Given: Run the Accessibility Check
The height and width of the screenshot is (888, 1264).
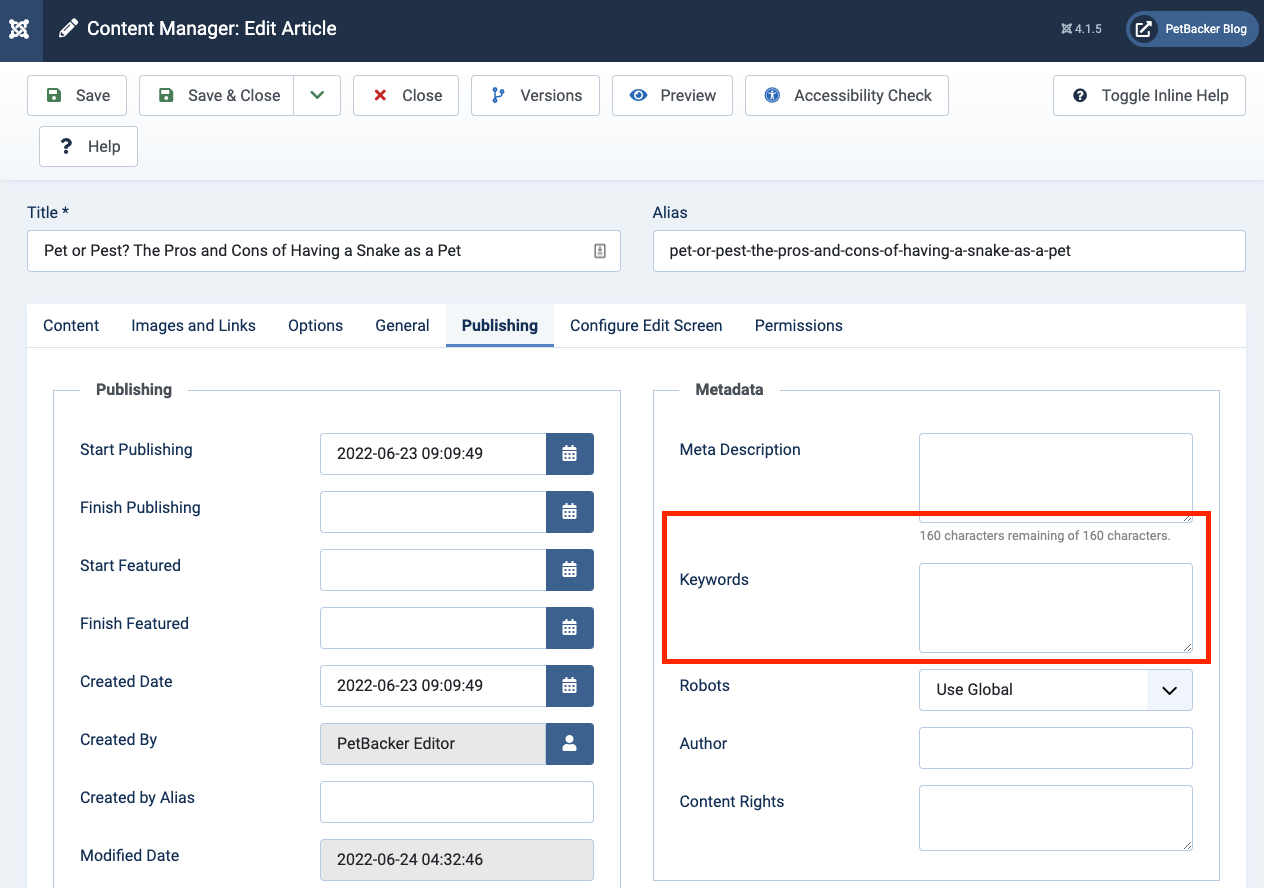Looking at the screenshot, I should coord(847,95).
